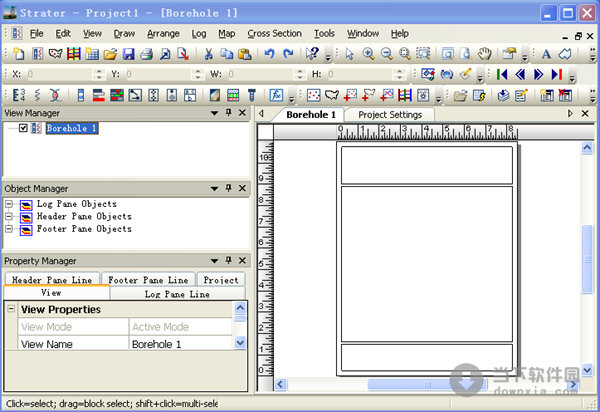The height and width of the screenshot is (412, 600).
Task: Open the Cross Section menu
Action: point(274,34)
